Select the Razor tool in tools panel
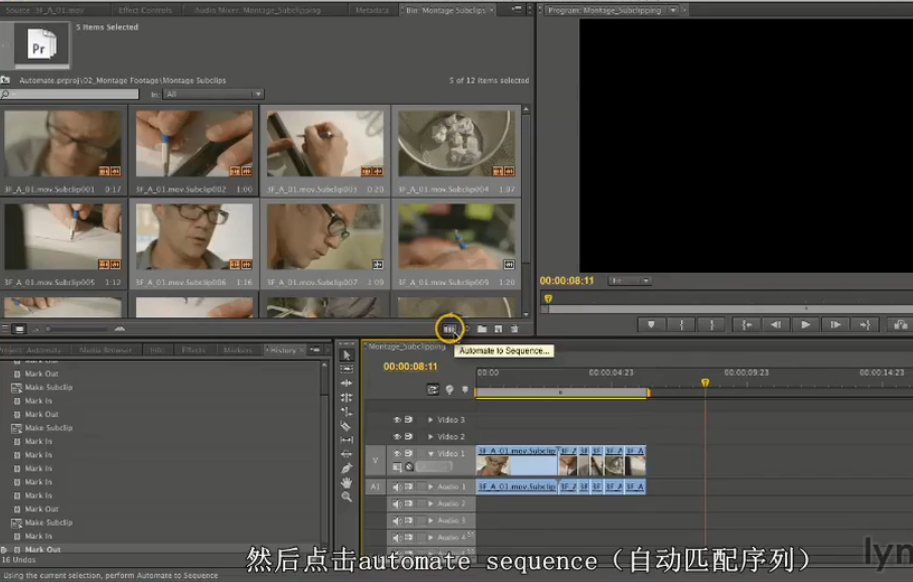Image resolution: width=913 pixels, height=582 pixels. pyautogui.click(x=346, y=426)
